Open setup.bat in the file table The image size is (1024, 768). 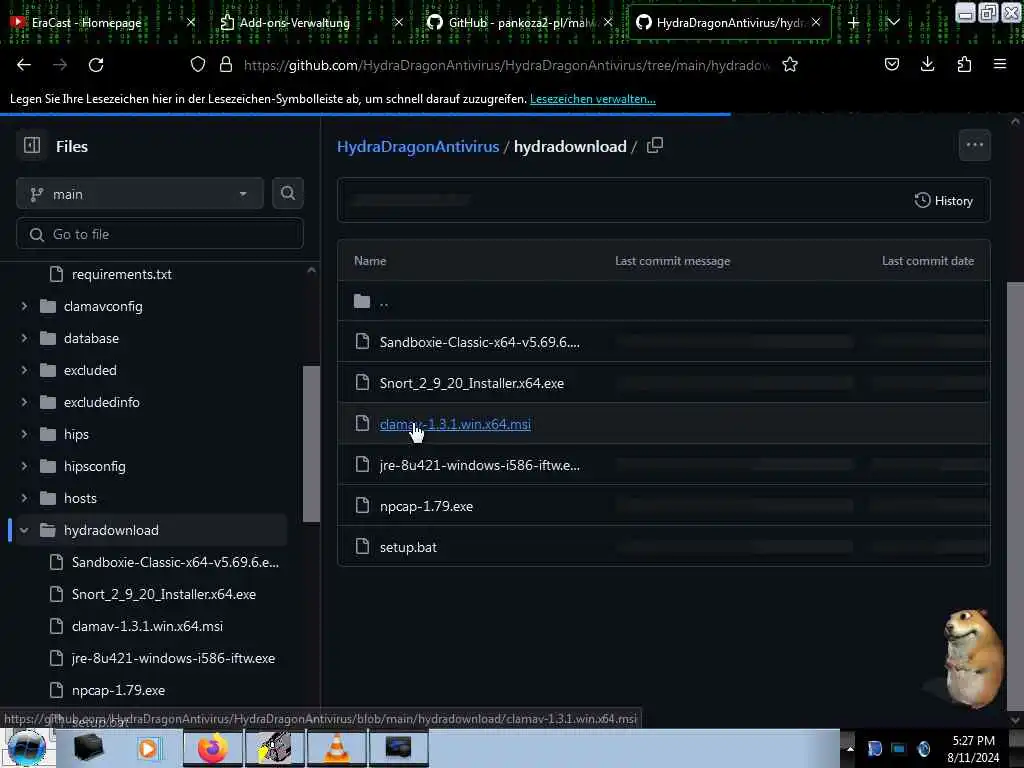pos(408,547)
